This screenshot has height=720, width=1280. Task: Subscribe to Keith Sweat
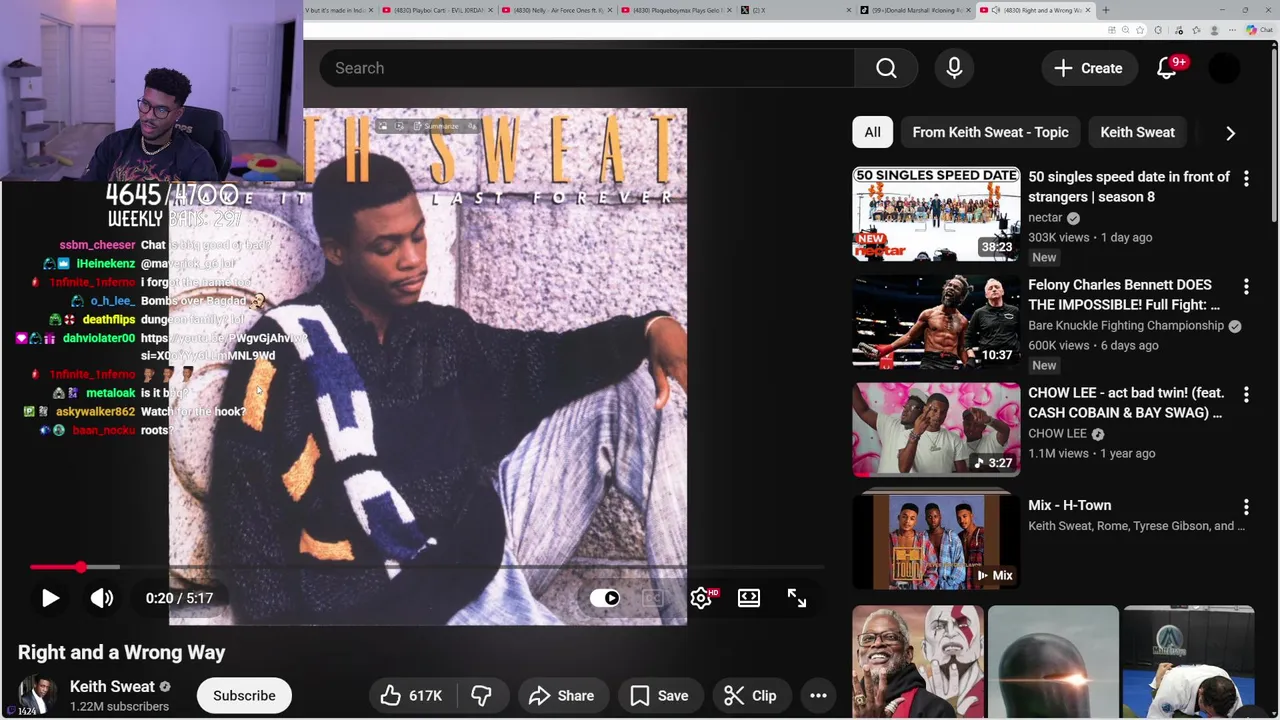[x=244, y=696]
